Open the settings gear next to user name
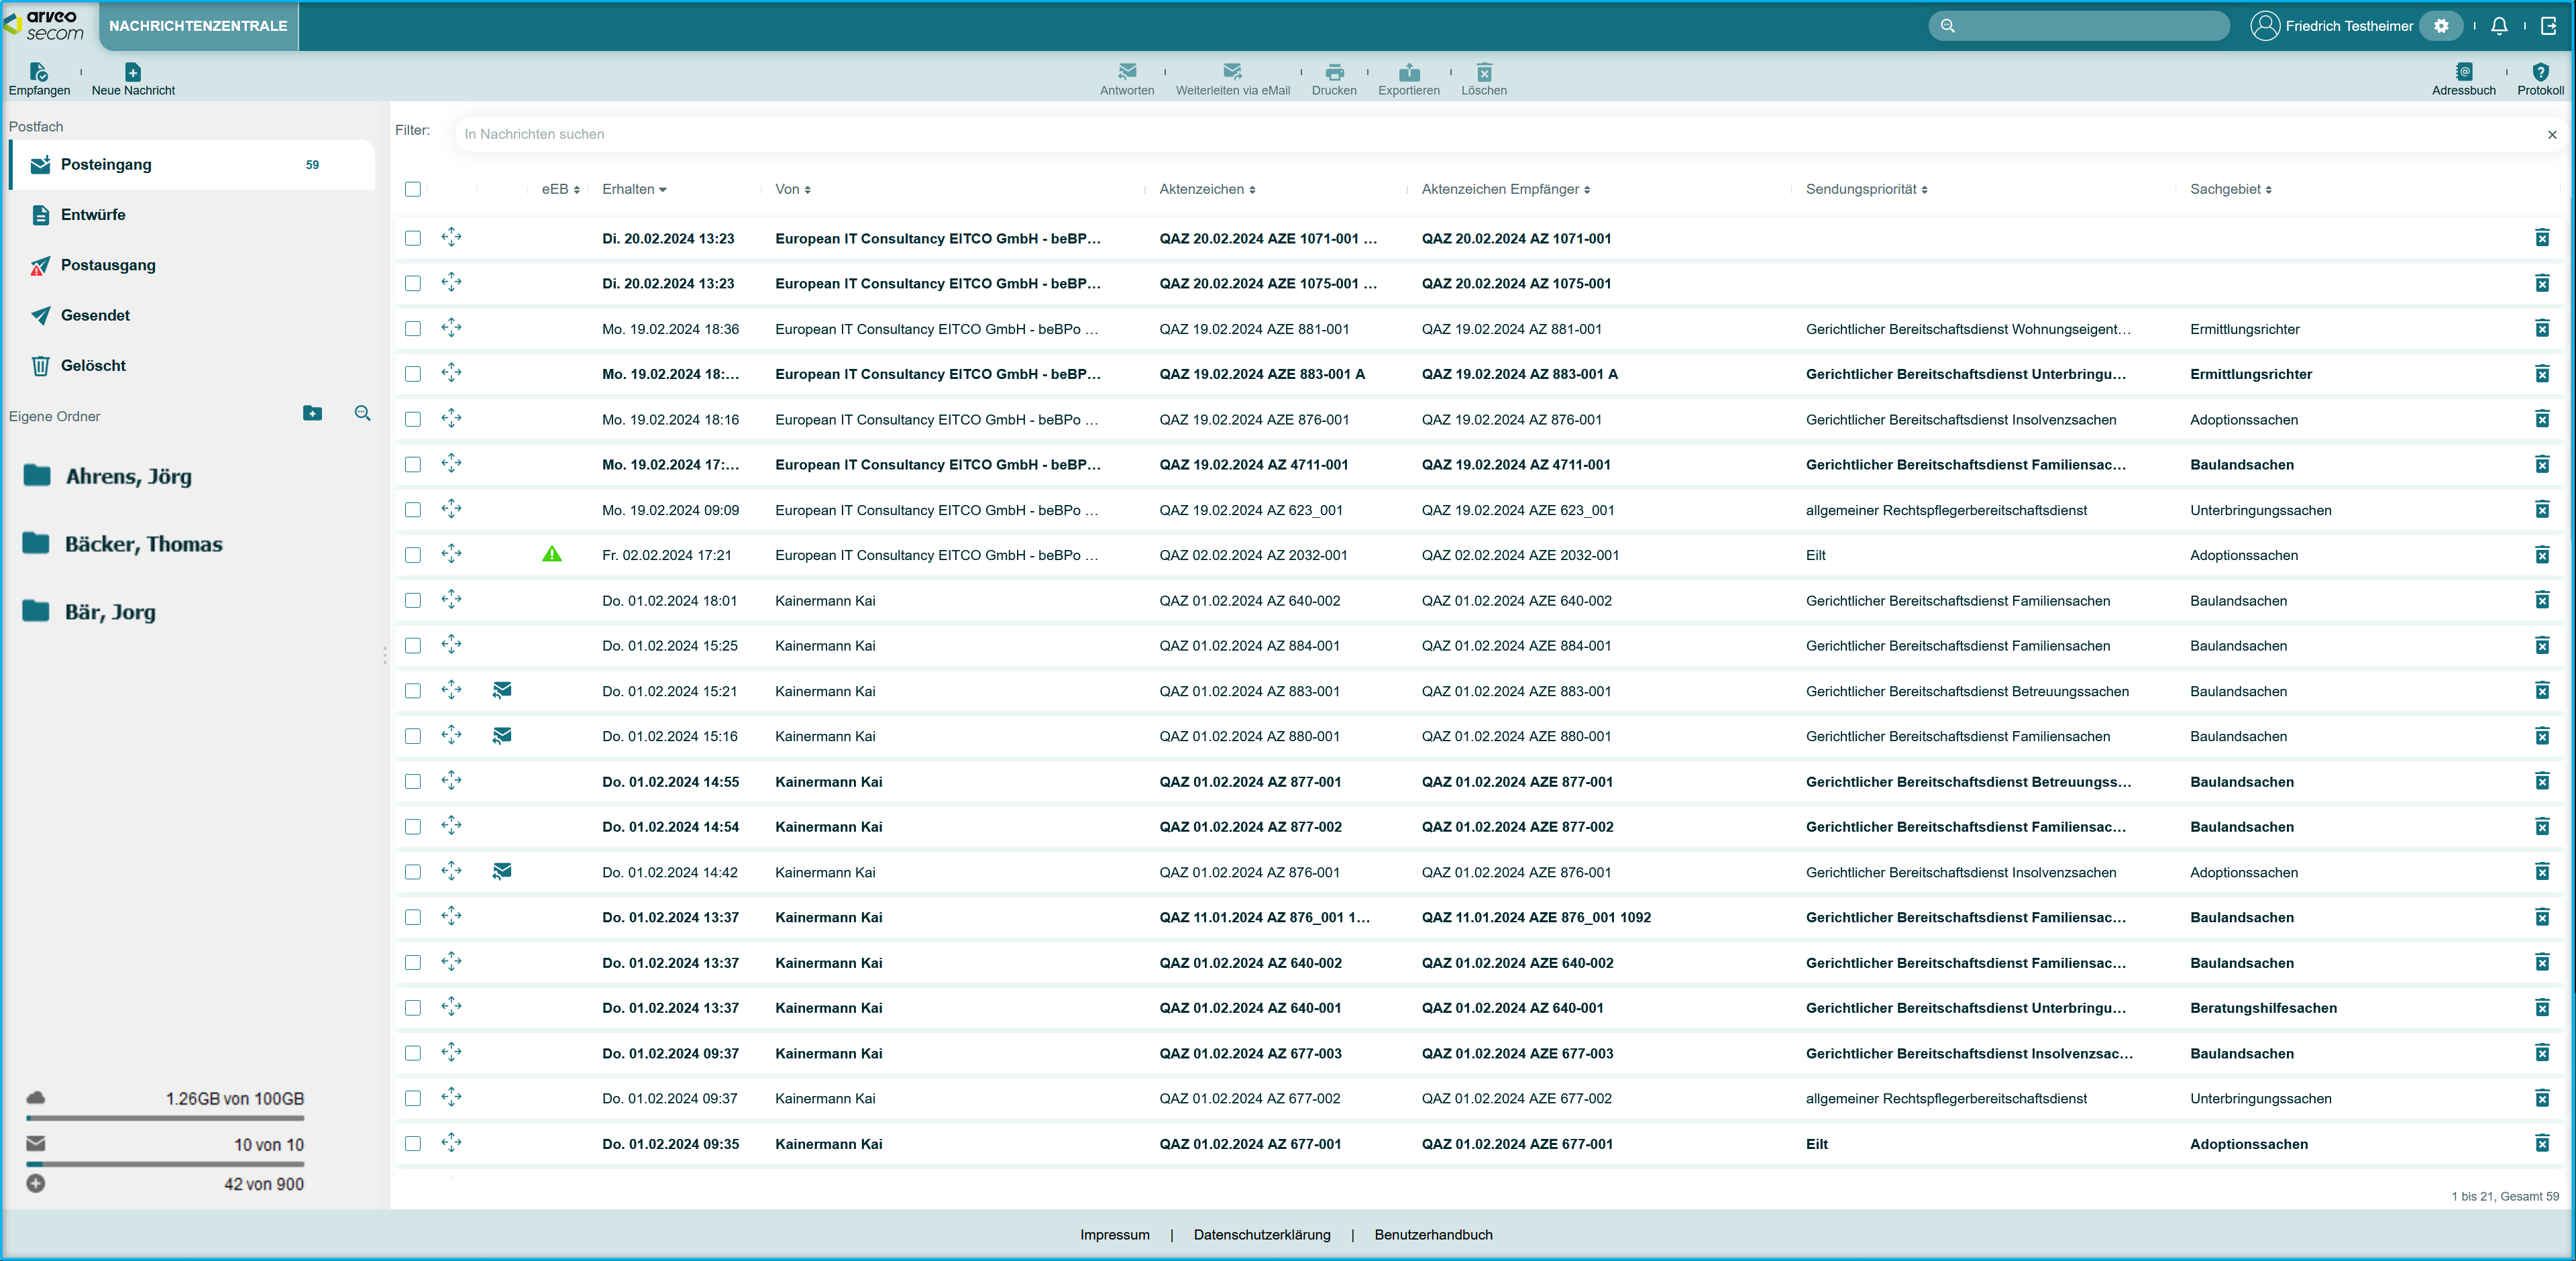This screenshot has height=1261, width=2576. coord(2441,26)
